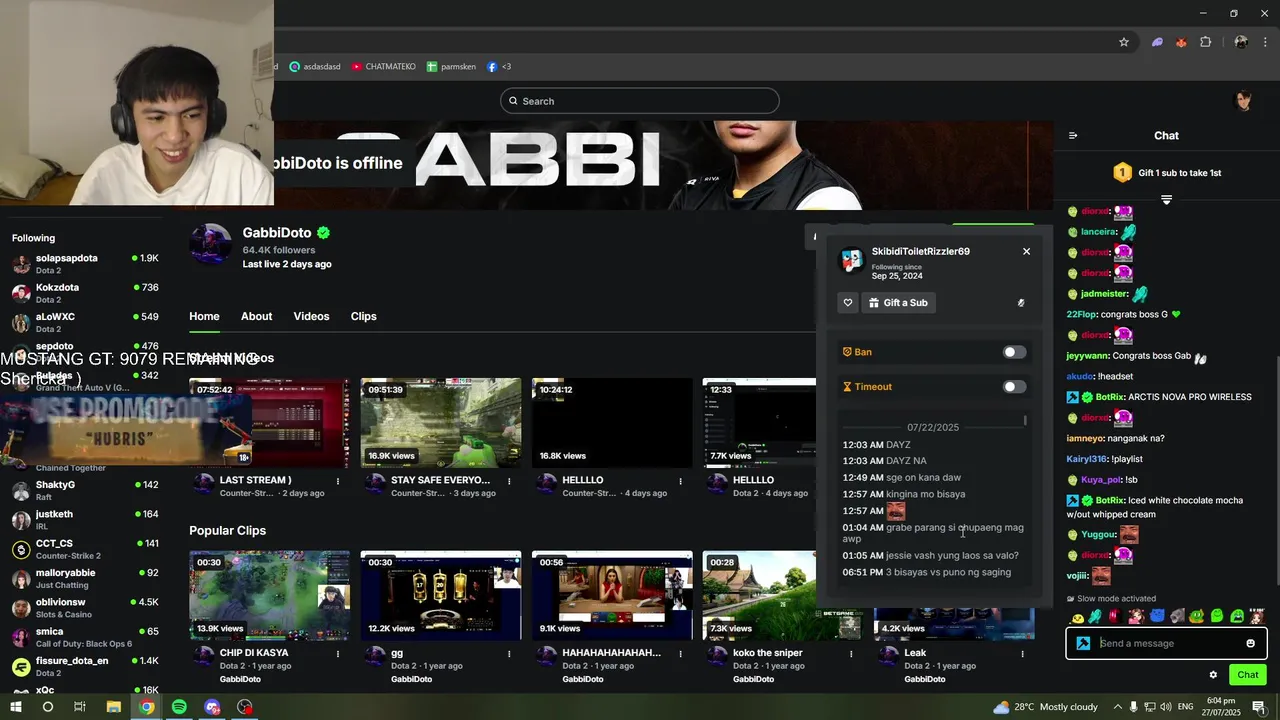Open options menu for CHIP DI KASYA clip

coord(338,654)
